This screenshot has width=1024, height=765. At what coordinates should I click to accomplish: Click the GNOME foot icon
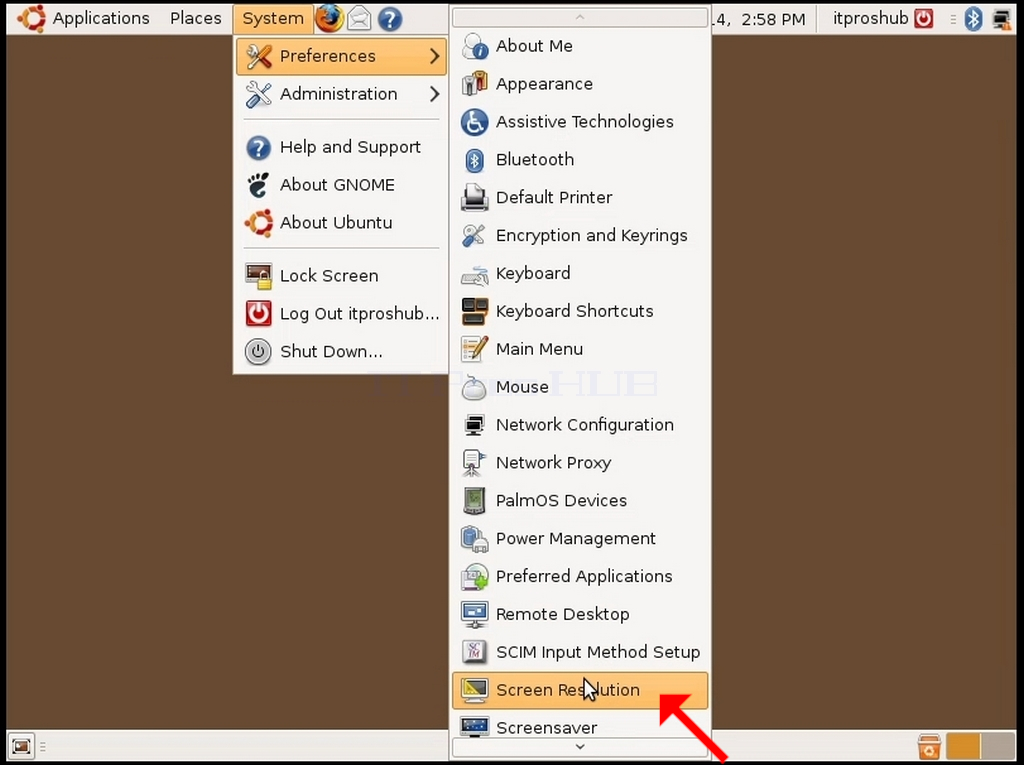point(259,186)
